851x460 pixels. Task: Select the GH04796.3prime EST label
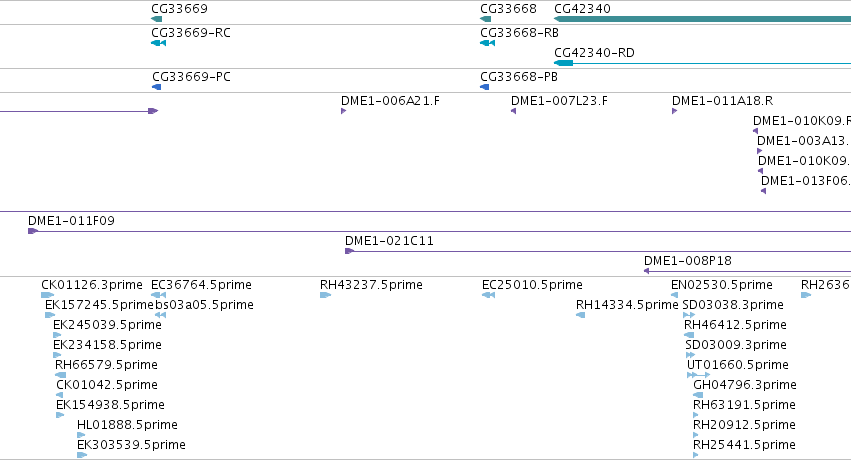coord(745,385)
